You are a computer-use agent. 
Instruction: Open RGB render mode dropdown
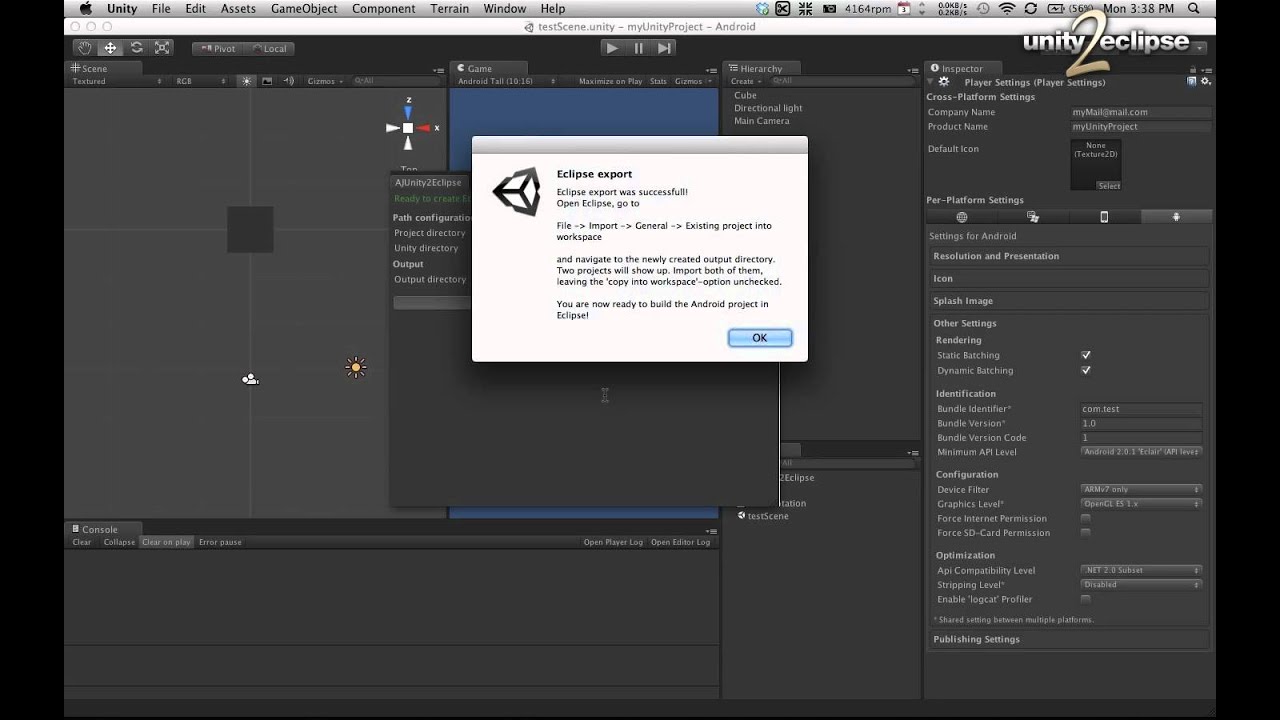click(x=200, y=81)
